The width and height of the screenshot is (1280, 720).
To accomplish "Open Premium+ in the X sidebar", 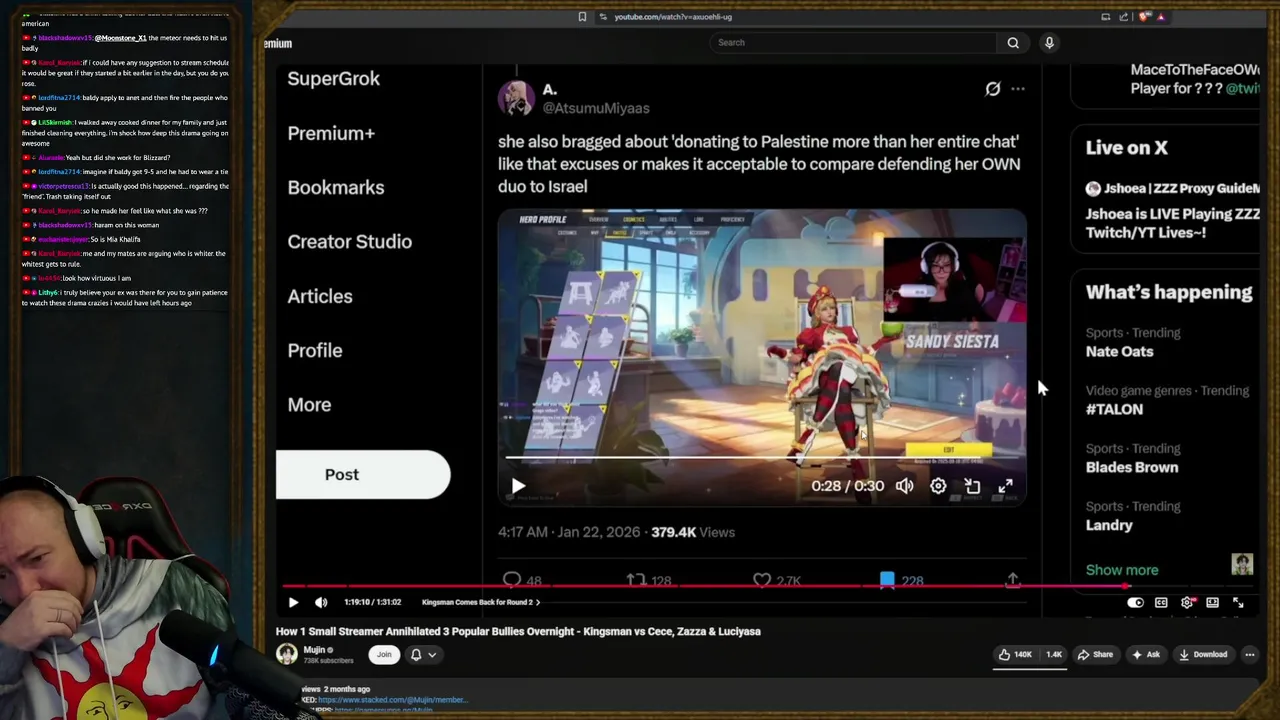I will tap(331, 133).
